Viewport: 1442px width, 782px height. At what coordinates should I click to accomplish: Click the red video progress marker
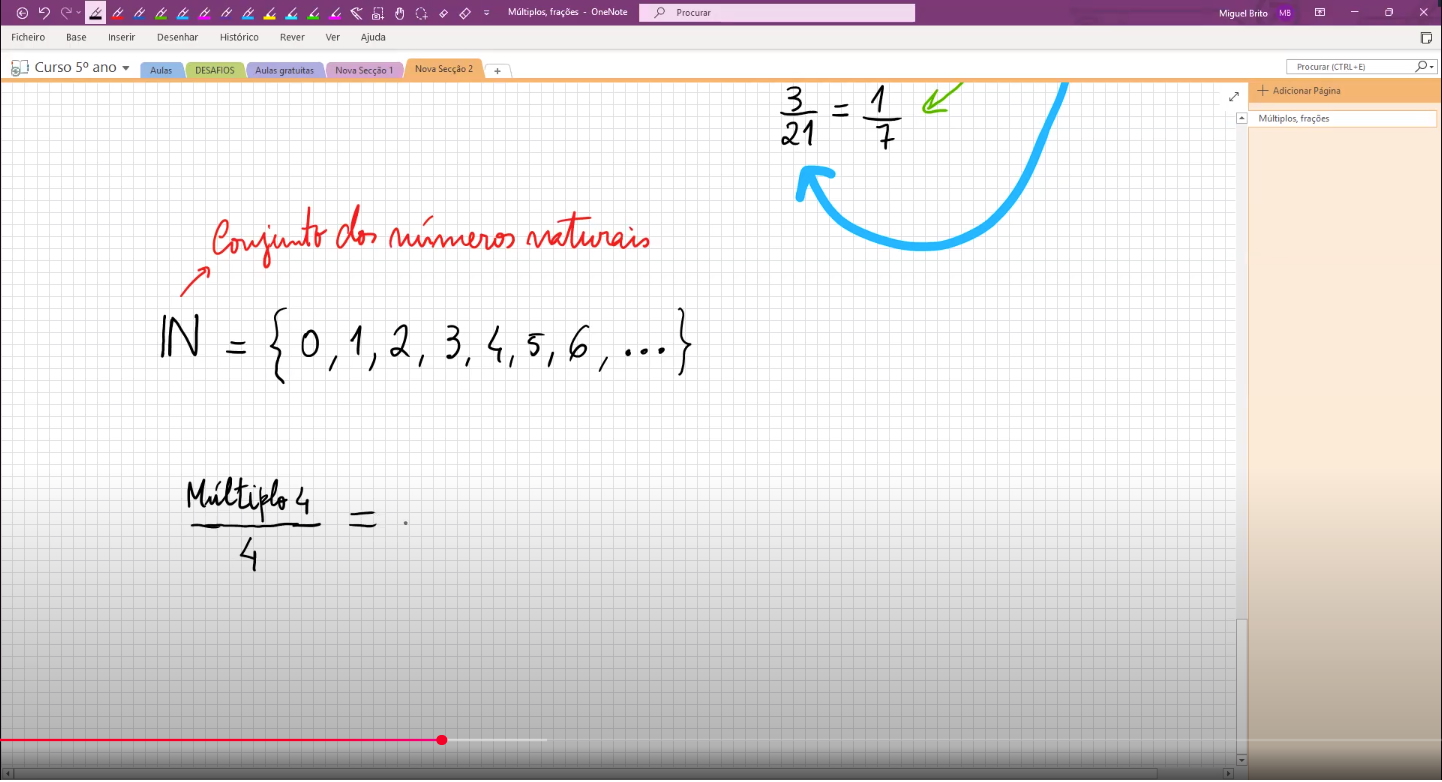pos(442,740)
